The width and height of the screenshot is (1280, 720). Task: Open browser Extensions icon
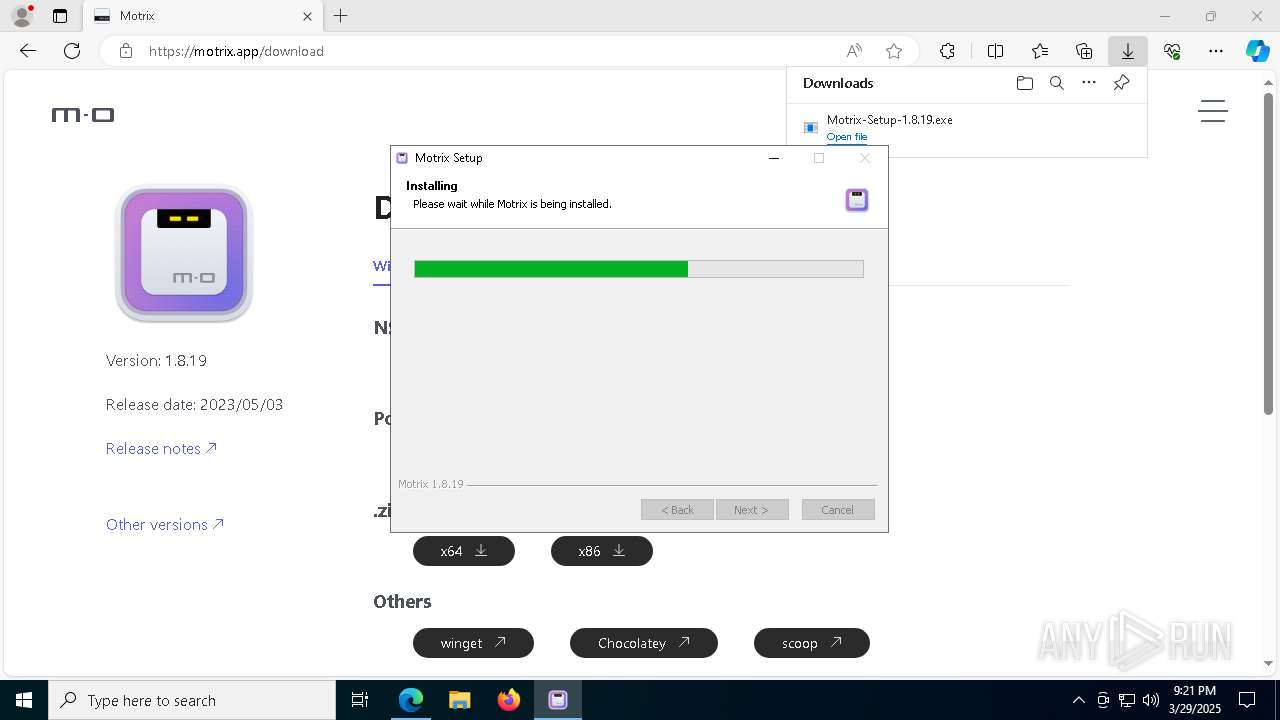[x=947, y=51]
